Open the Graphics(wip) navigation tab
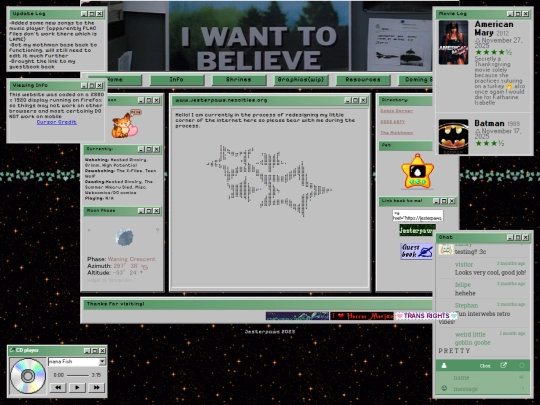 [301, 80]
